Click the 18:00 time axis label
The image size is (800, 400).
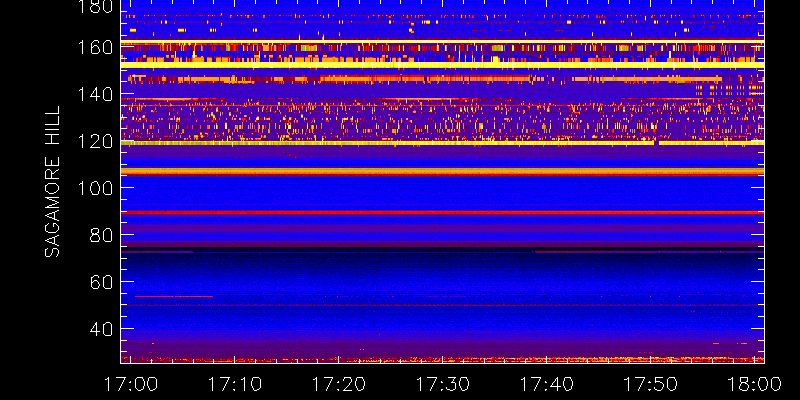tap(755, 384)
